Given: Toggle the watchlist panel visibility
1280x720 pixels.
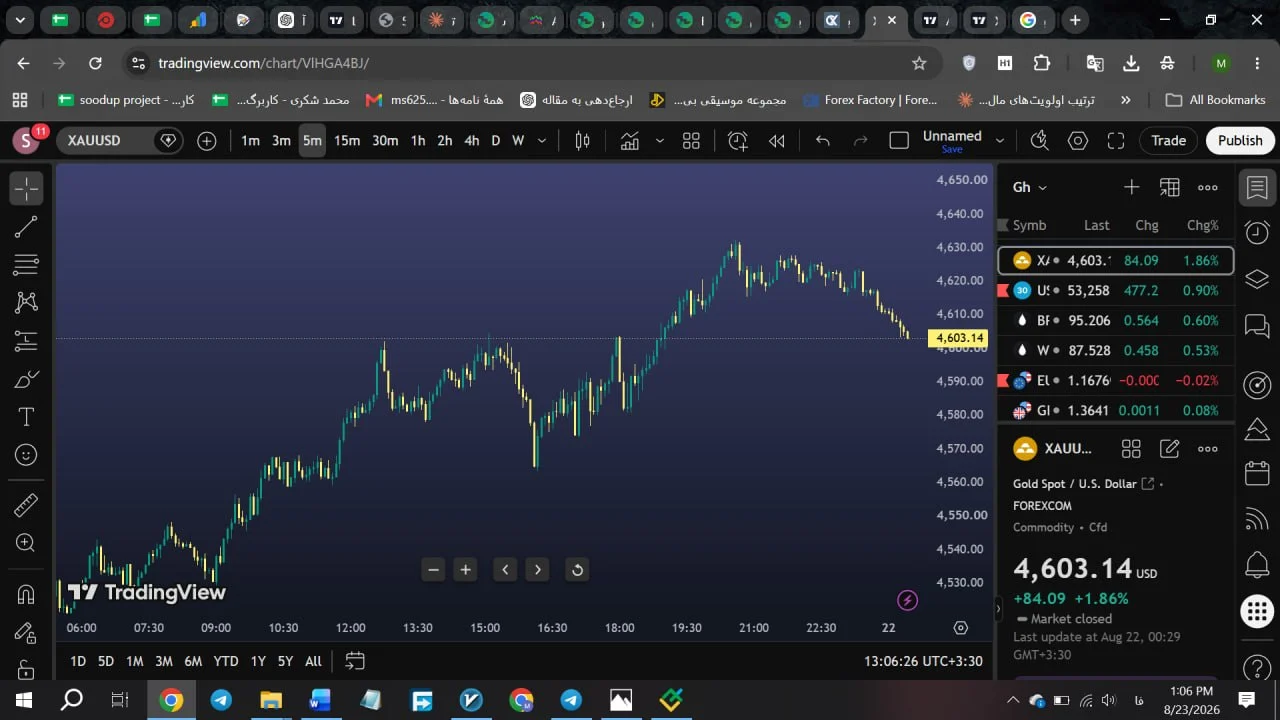Looking at the screenshot, I should [x=1257, y=187].
